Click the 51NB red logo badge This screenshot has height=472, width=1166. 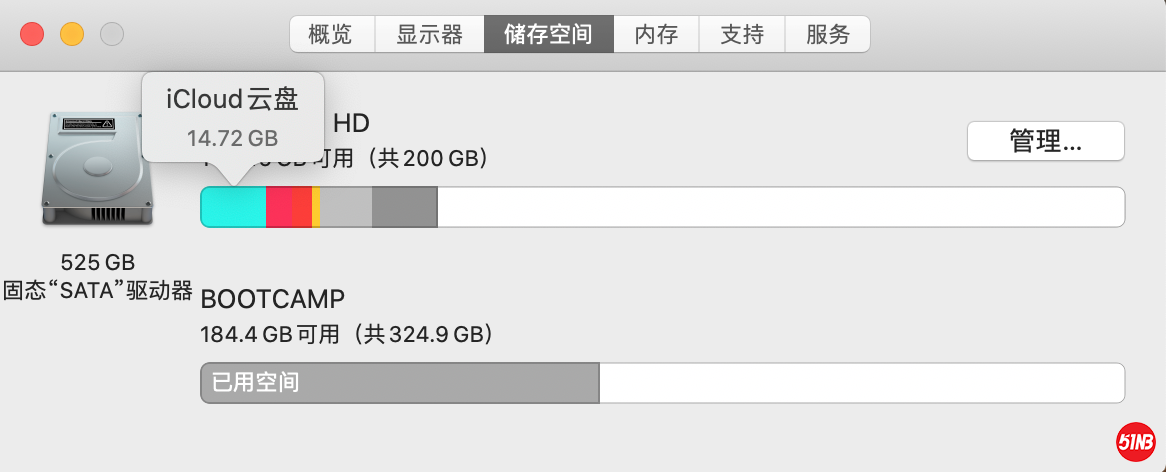[1136, 441]
